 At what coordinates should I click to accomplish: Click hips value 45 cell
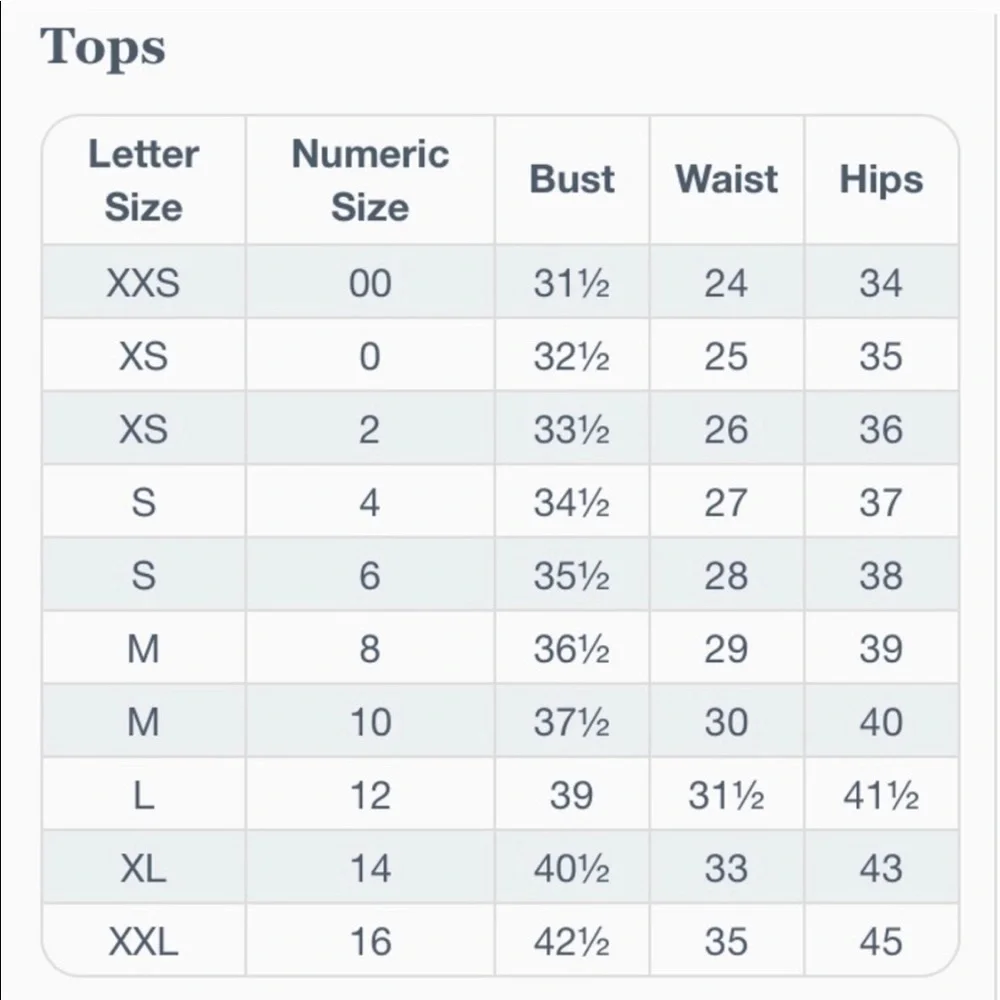881,941
